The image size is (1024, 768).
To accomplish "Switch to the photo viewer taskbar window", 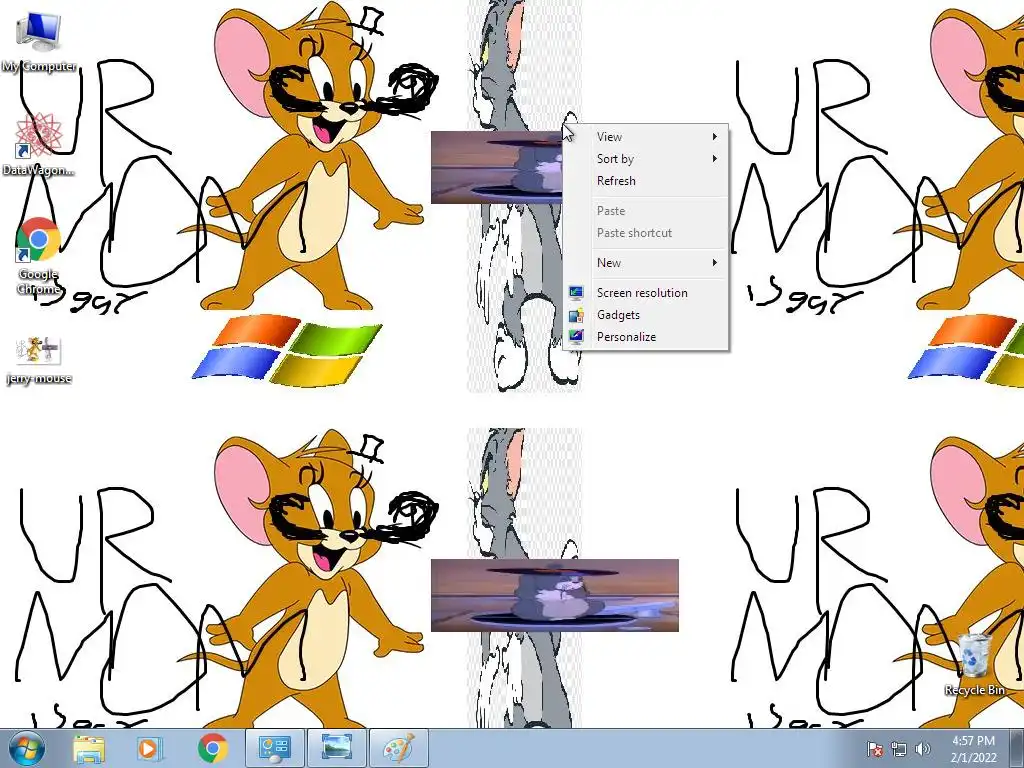I will [x=337, y=749].
